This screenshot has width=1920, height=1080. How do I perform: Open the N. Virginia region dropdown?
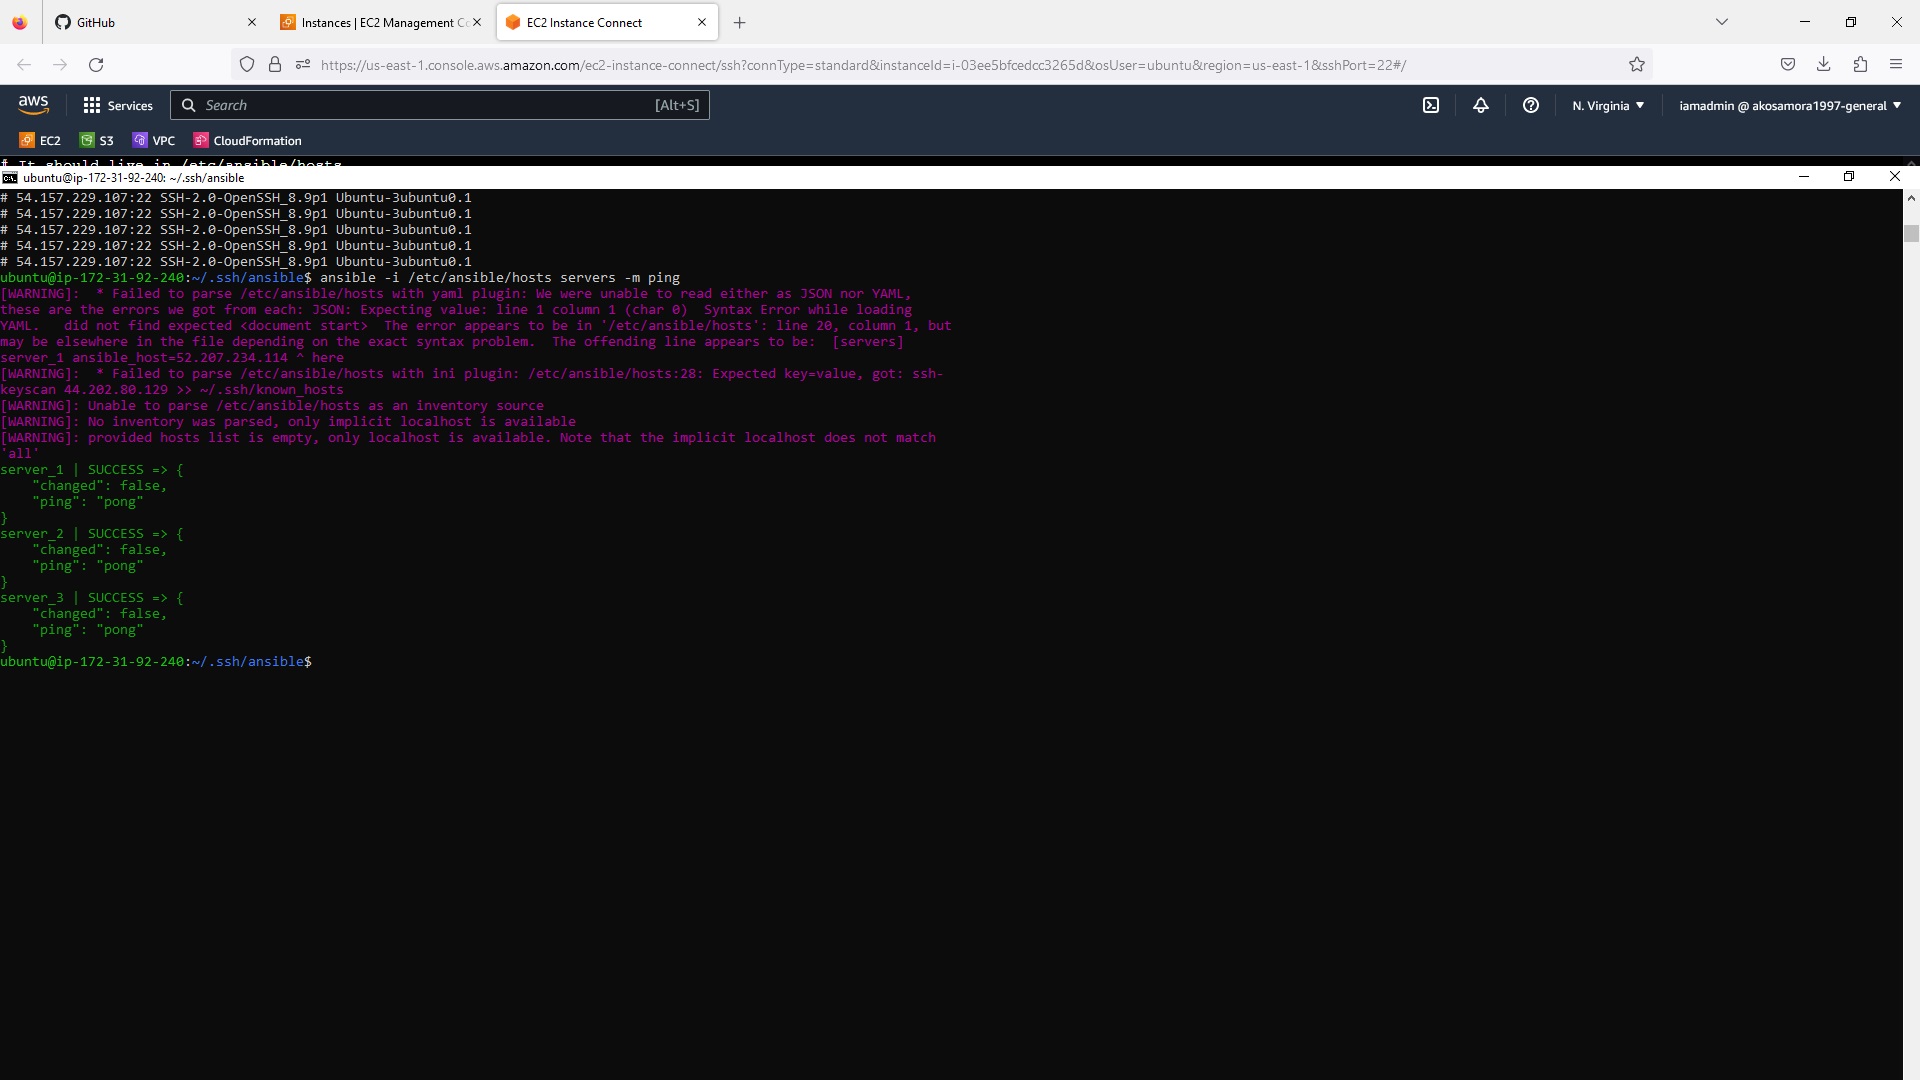tap(1606, 105)
